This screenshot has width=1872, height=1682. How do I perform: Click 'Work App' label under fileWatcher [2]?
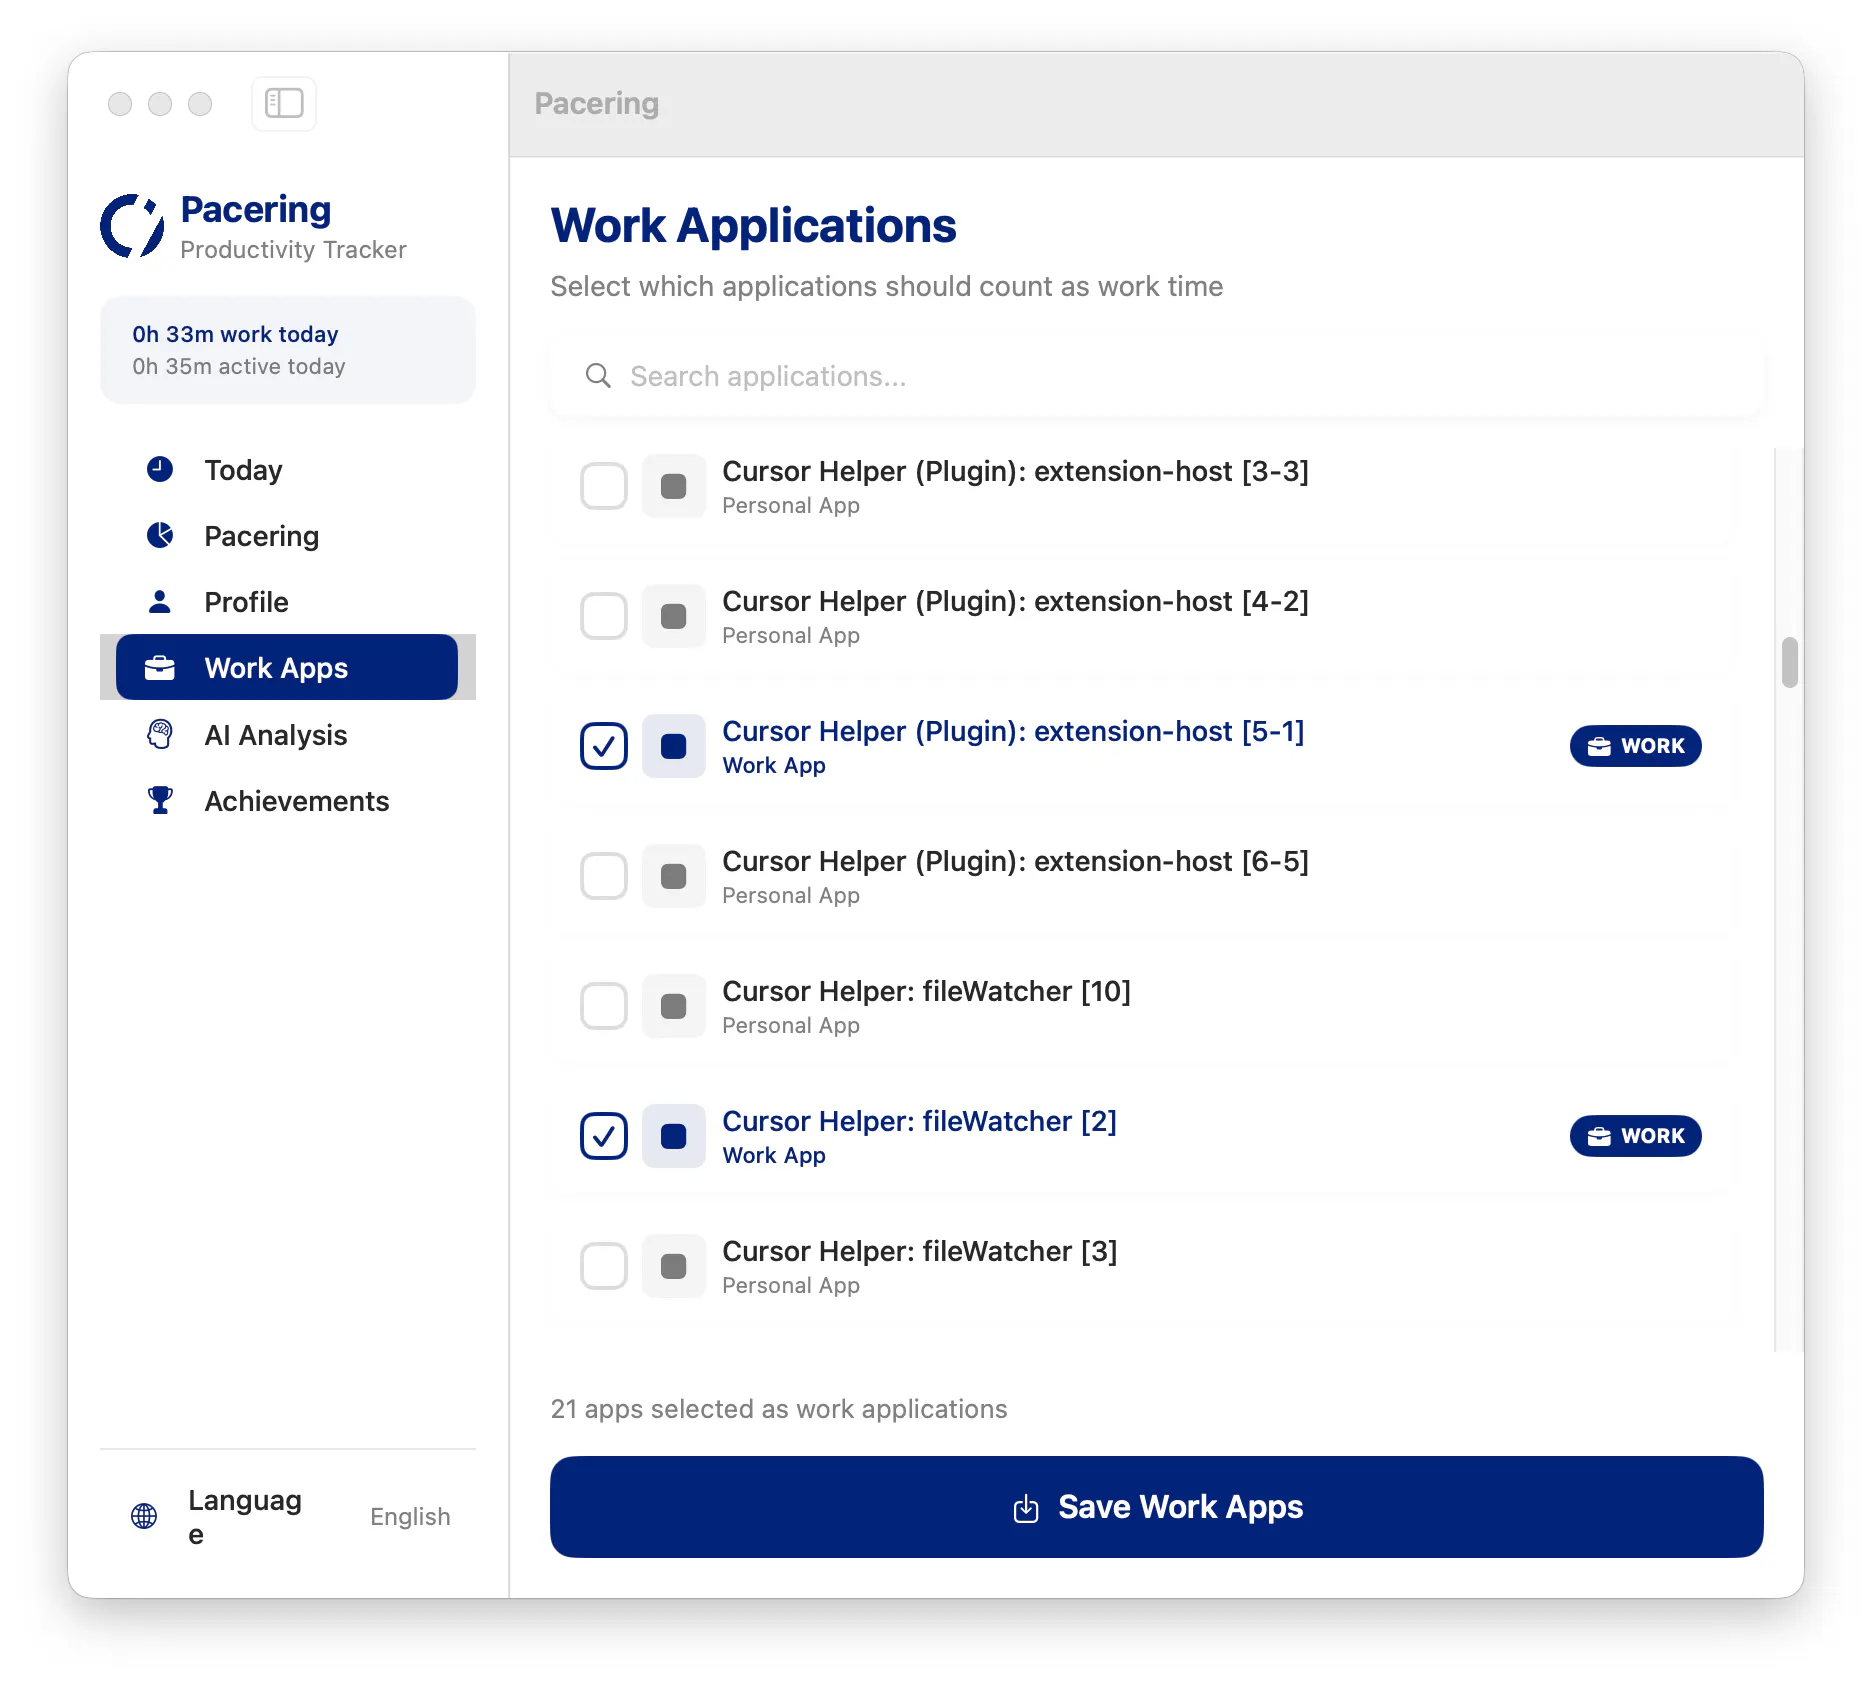(x=774, y=1155)
